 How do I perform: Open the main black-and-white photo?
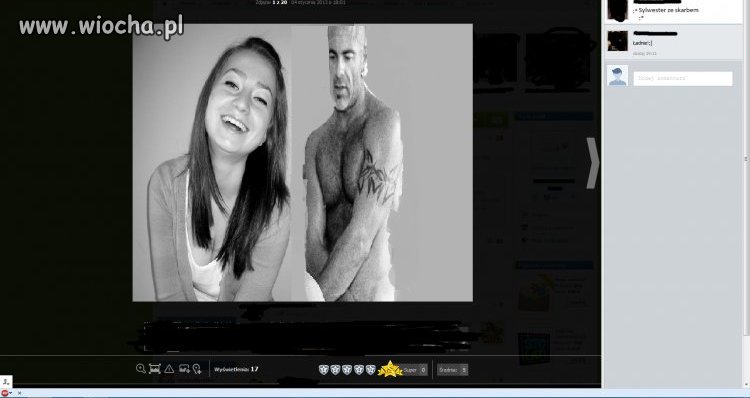(x=302, y=163)
